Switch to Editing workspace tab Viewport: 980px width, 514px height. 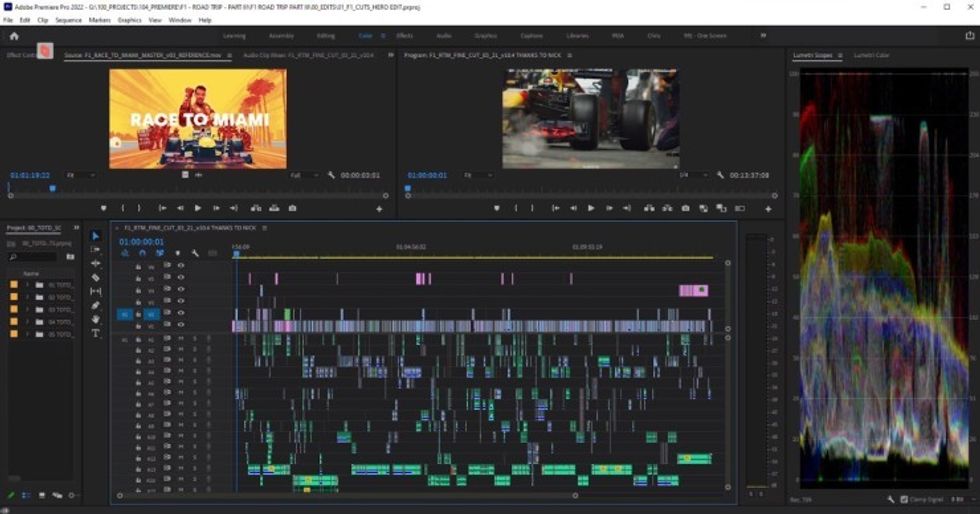pos(326,36)
